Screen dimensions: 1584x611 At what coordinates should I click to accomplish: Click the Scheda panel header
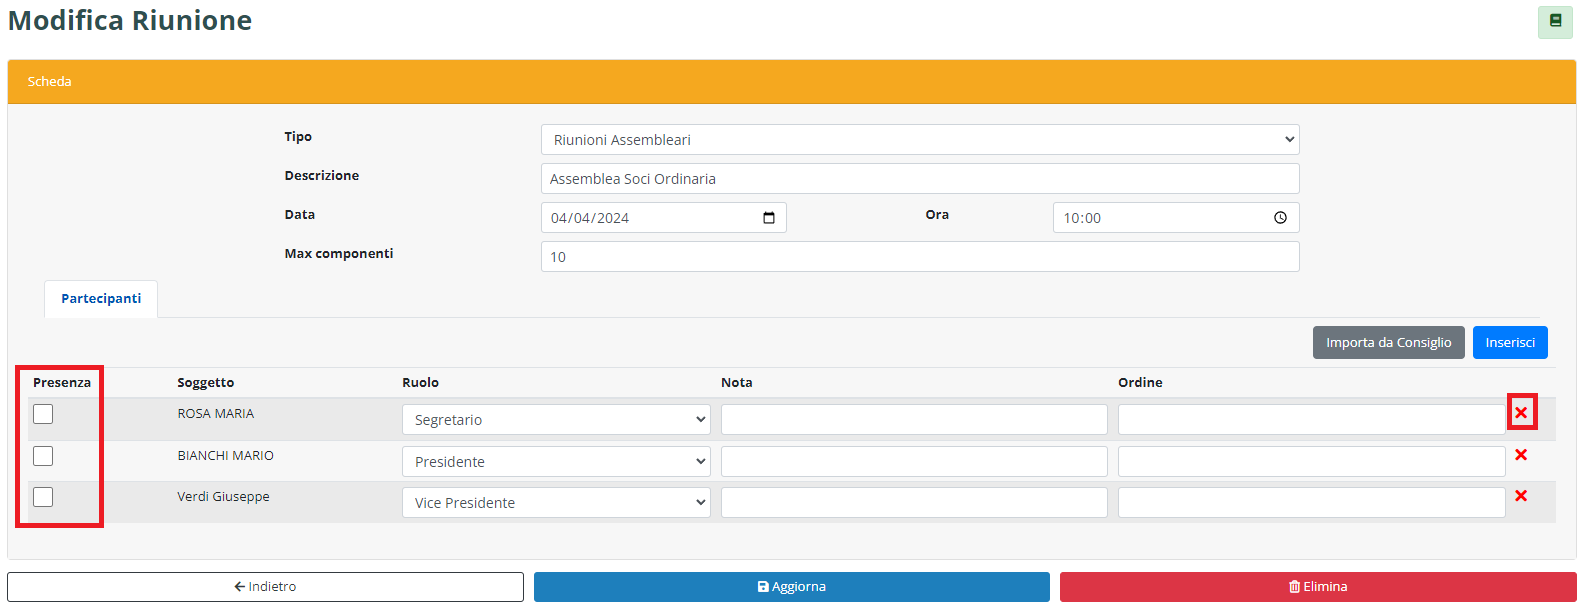click(x=791, y=82)
